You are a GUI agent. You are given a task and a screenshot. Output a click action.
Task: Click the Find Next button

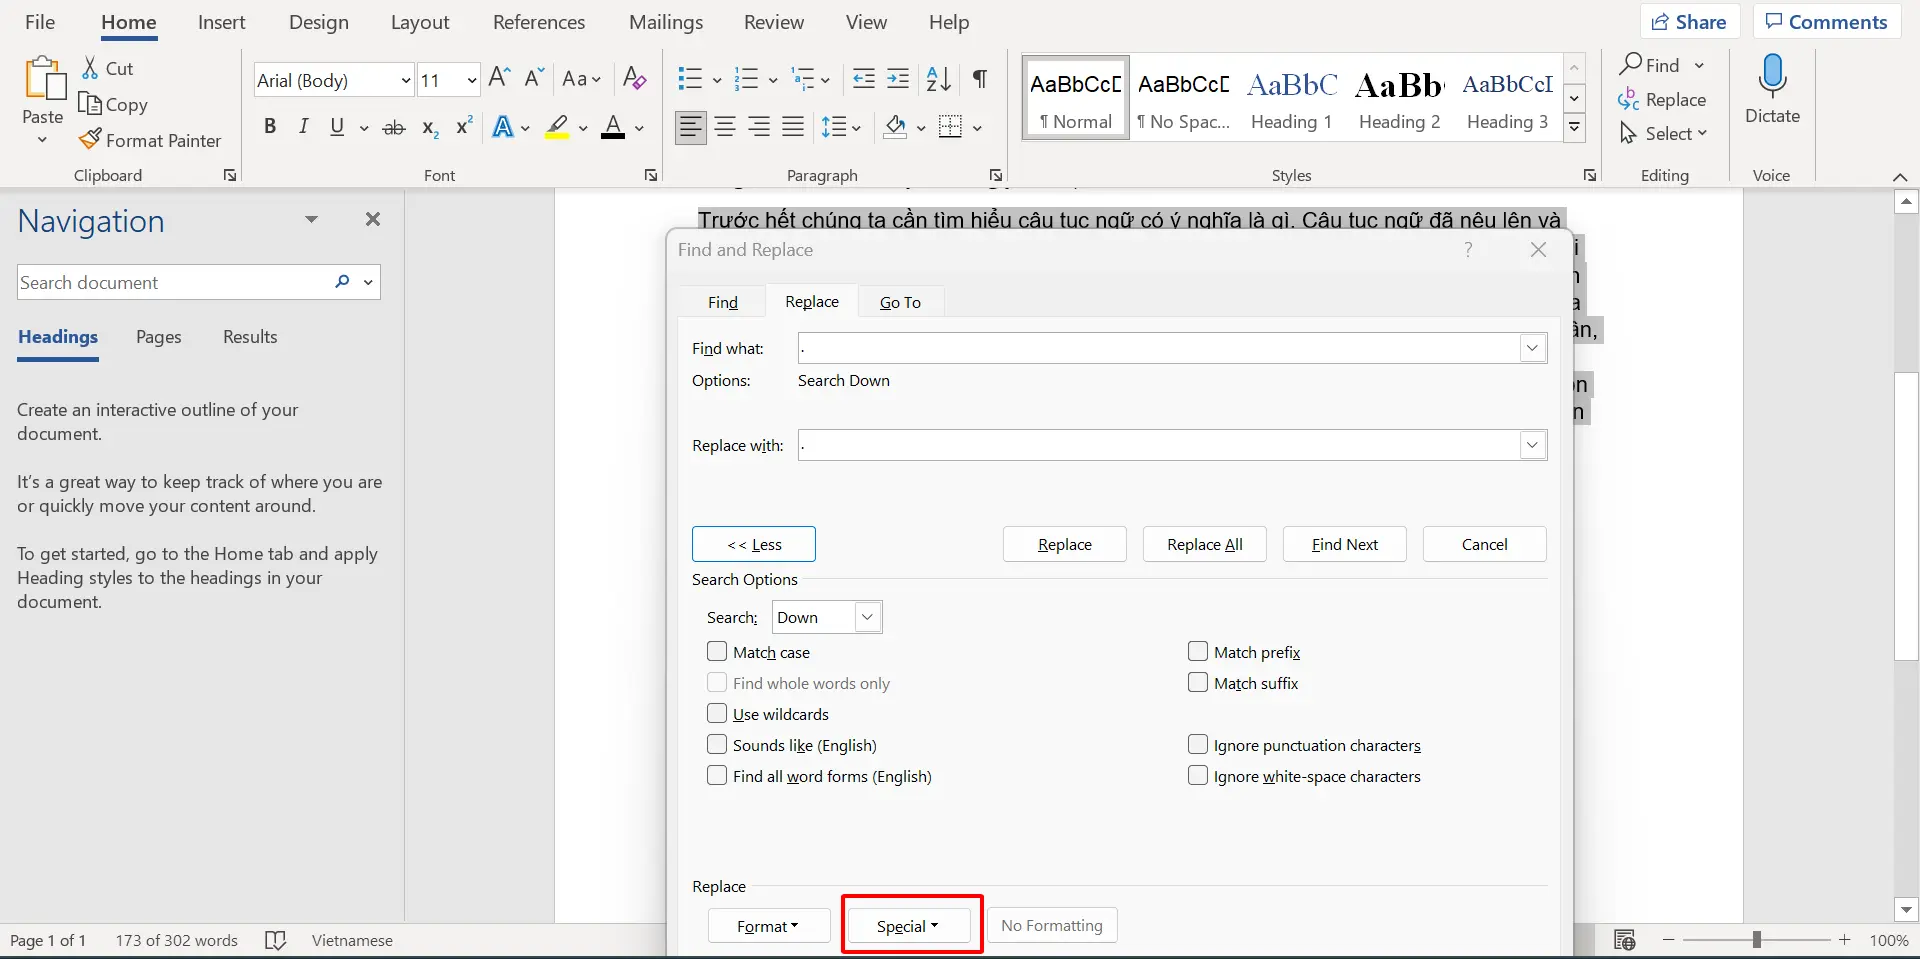point(1345,544)
